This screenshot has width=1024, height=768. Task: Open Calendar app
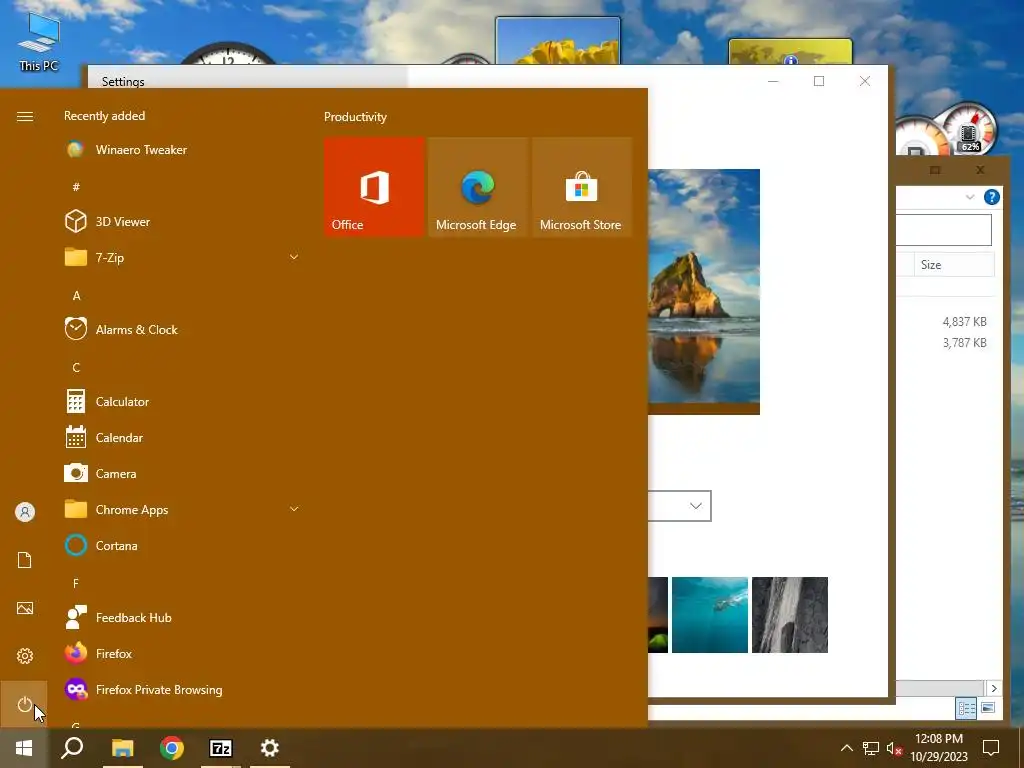click(182, 438)
